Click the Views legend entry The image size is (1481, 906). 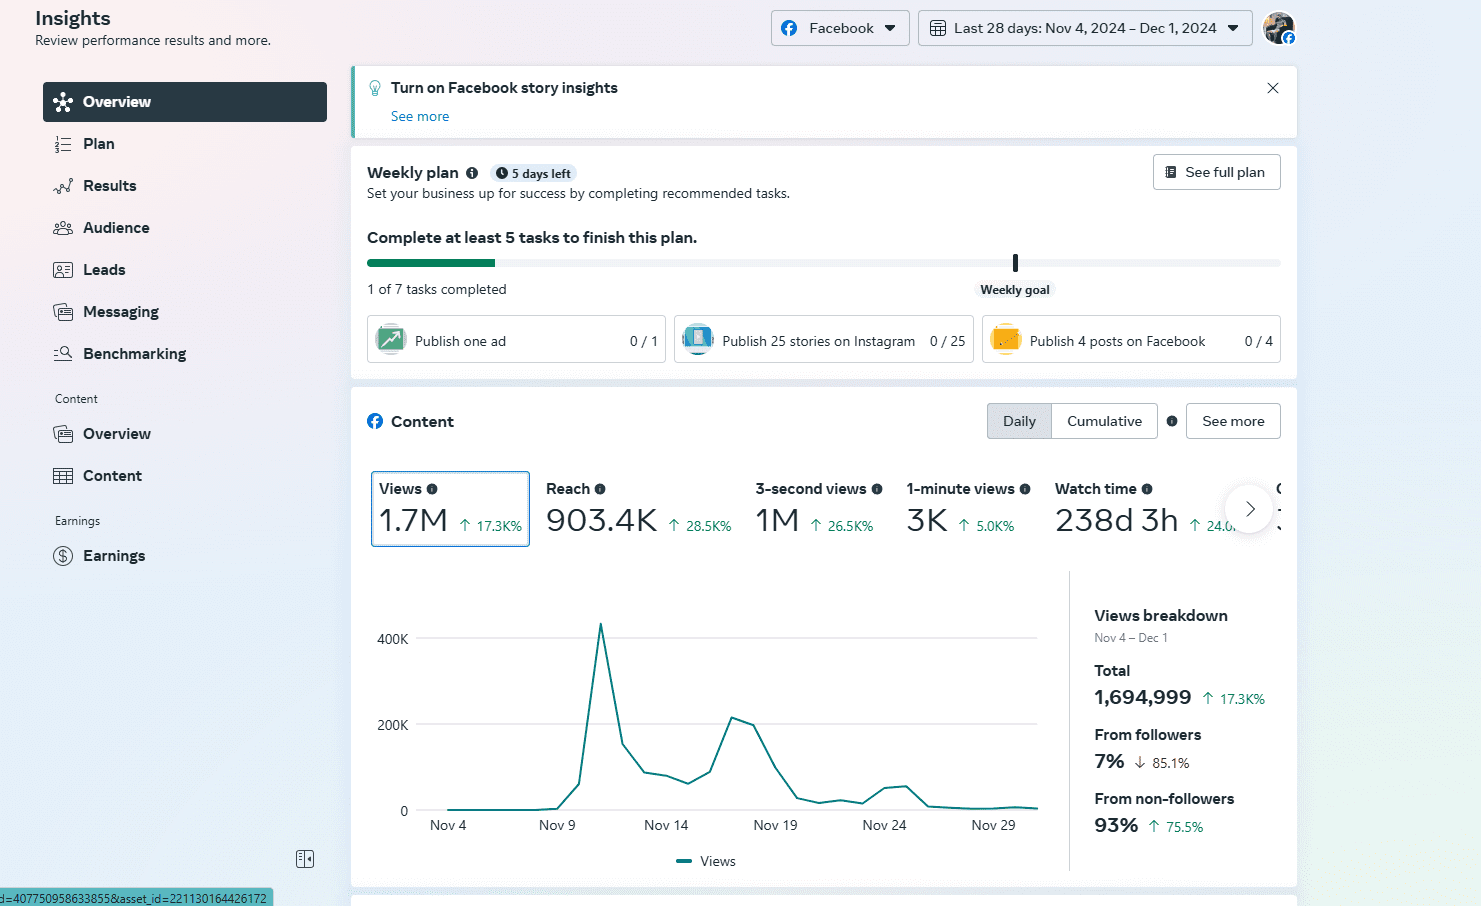pyautogui.click(x=706, y=861)
